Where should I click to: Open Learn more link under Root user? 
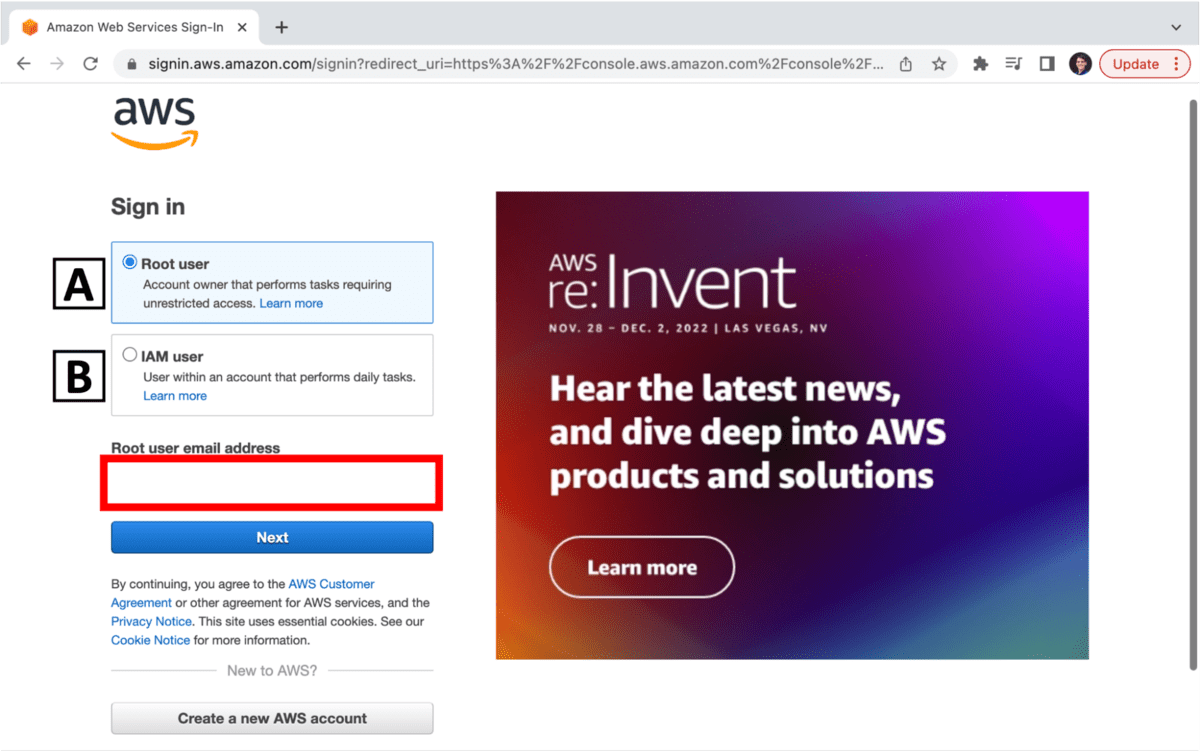click(291, 303)
